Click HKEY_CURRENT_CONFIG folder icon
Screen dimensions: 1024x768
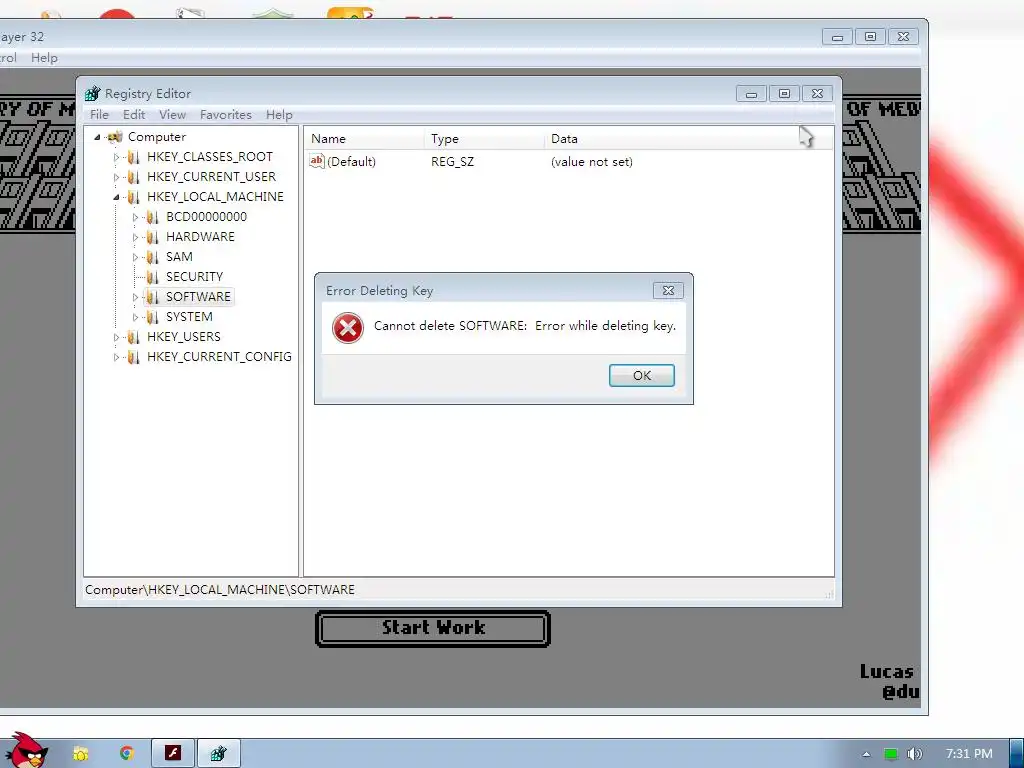134,357
